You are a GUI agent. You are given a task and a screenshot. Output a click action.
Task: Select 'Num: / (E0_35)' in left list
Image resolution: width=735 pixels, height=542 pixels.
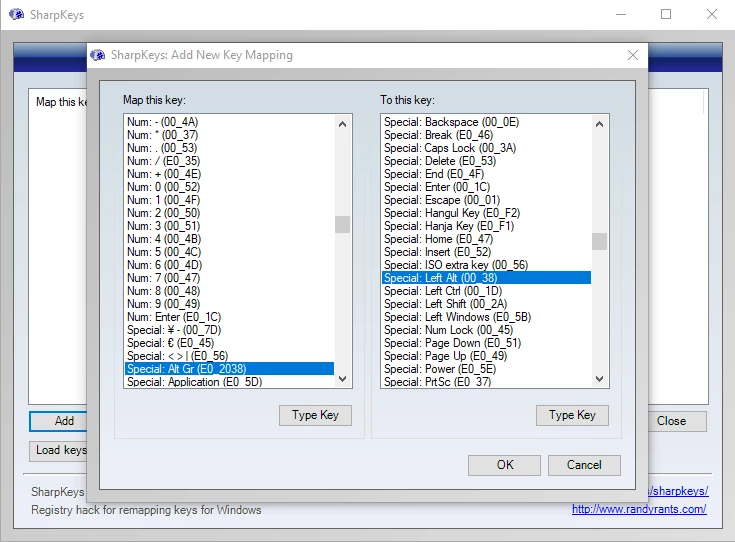click(x=230, y=161)
